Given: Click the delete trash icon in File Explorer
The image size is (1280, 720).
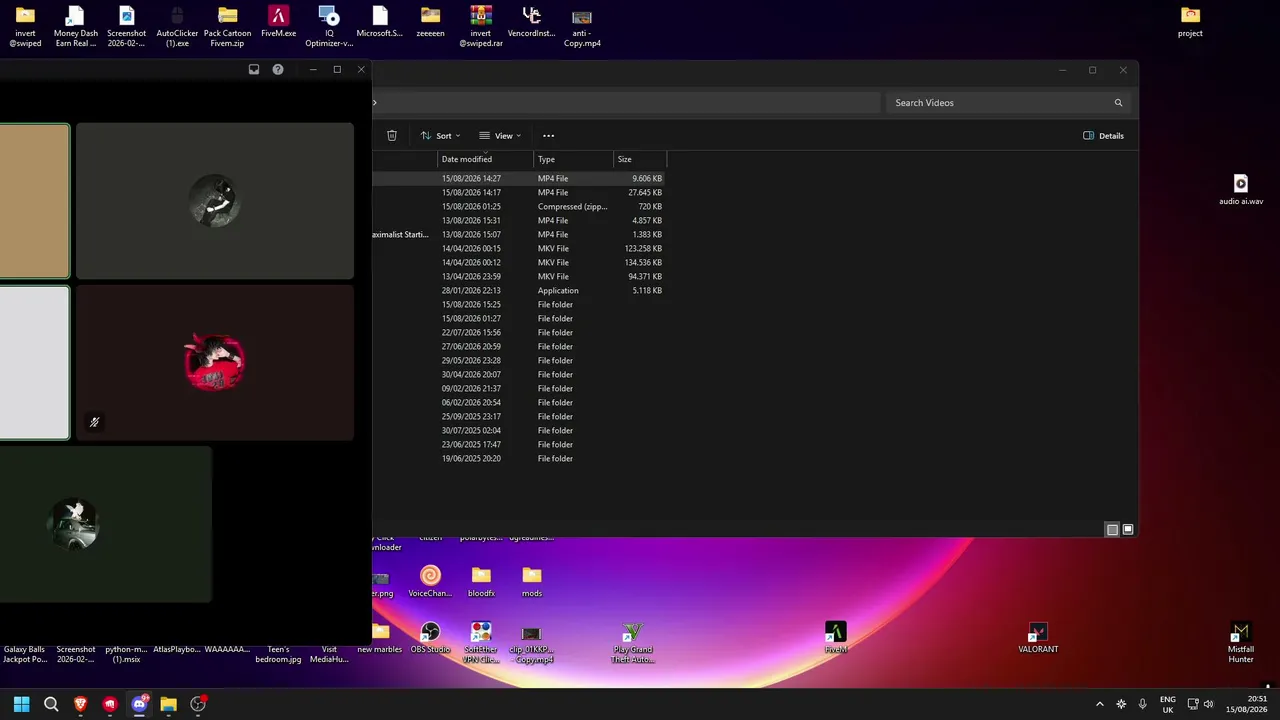Looking at the screenshot, I should pos(392,135).
